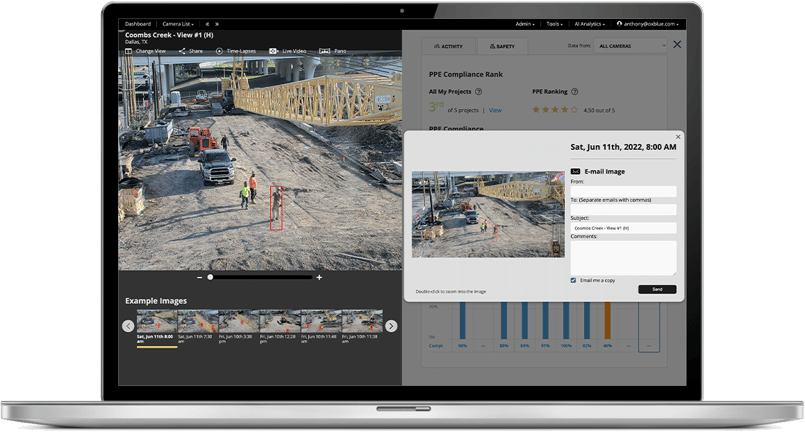This screenshot has width=805, height=436.
Task: Open the Share option
Action: point(190,51)
